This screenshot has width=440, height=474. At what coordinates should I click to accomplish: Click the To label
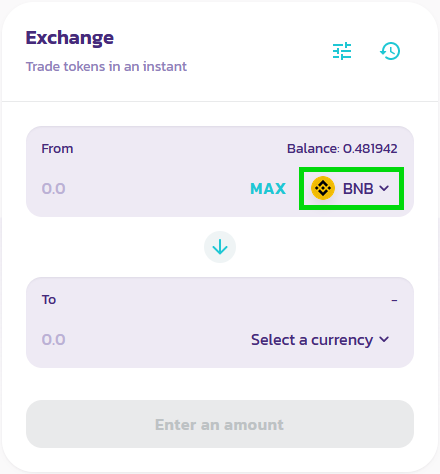(49, 300)
